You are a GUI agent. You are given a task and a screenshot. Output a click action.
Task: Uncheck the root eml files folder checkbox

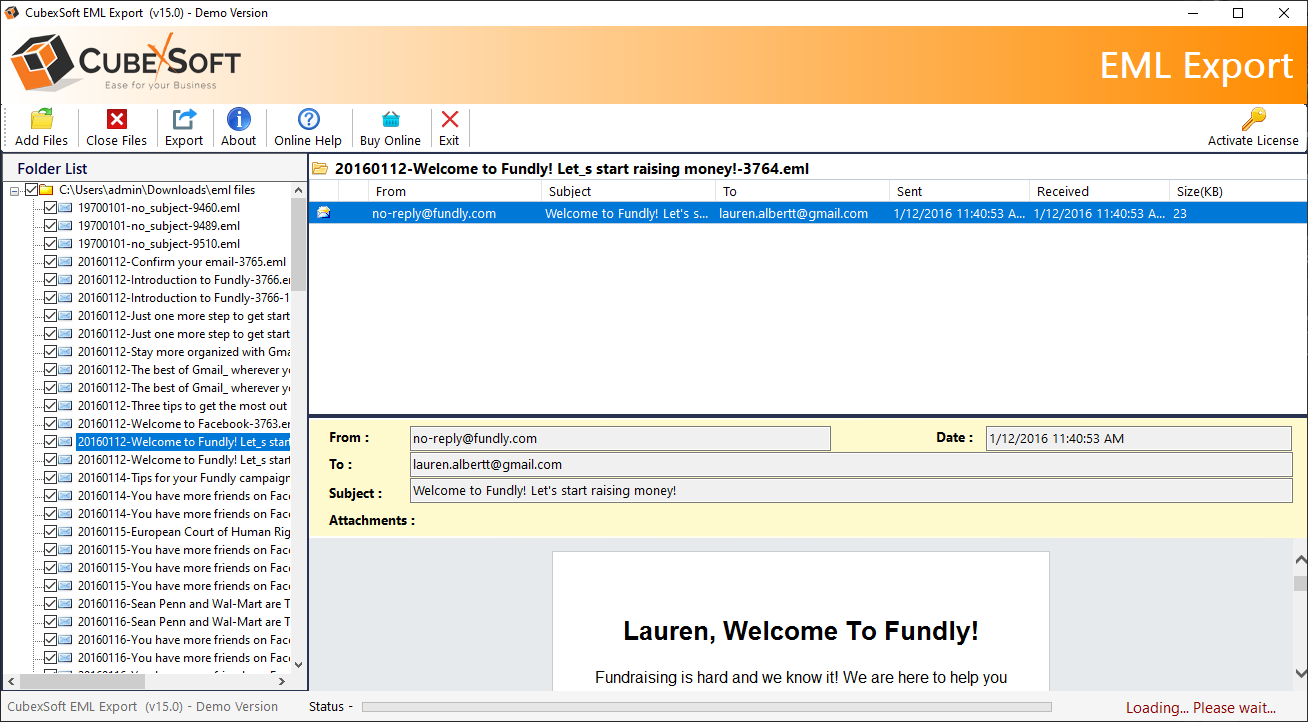point(32,190)
